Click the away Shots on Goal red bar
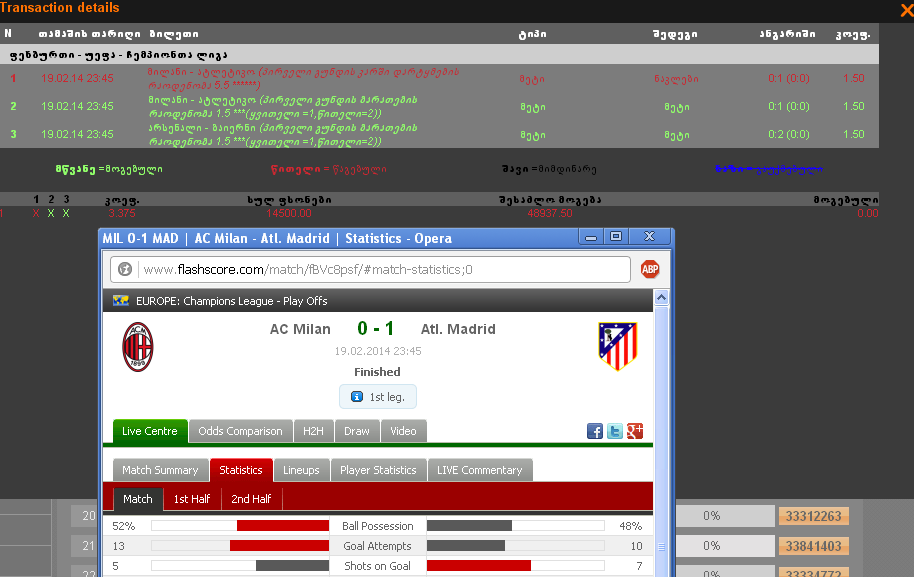Screen dimensions: 914x577 click(479, 565)
